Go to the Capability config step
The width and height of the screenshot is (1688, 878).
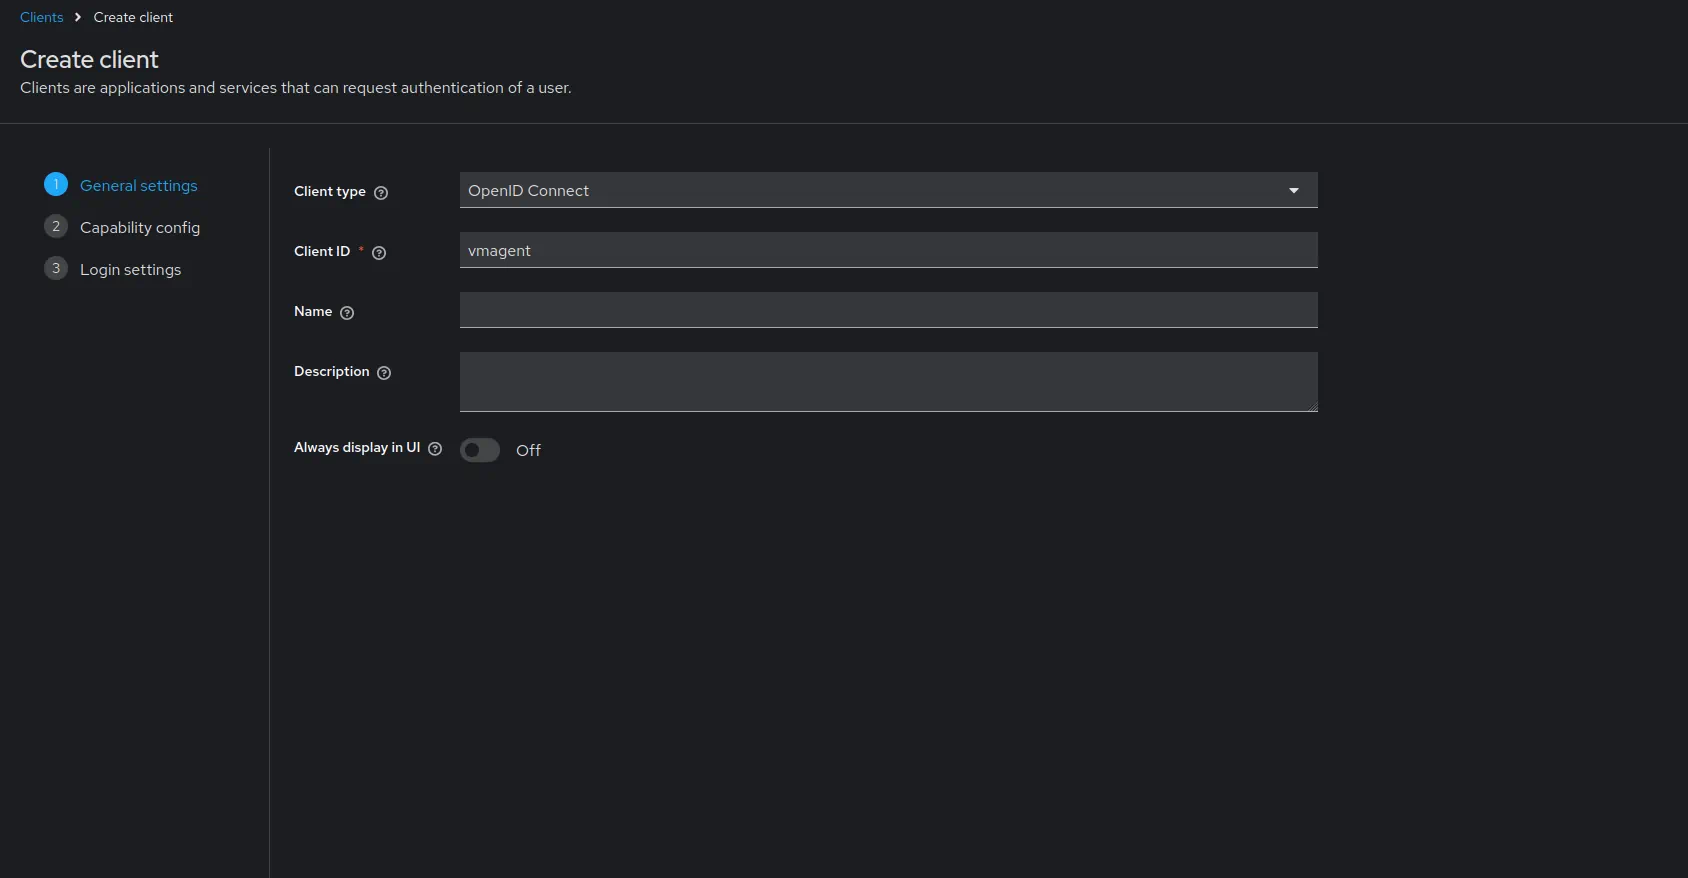[140, 228]
